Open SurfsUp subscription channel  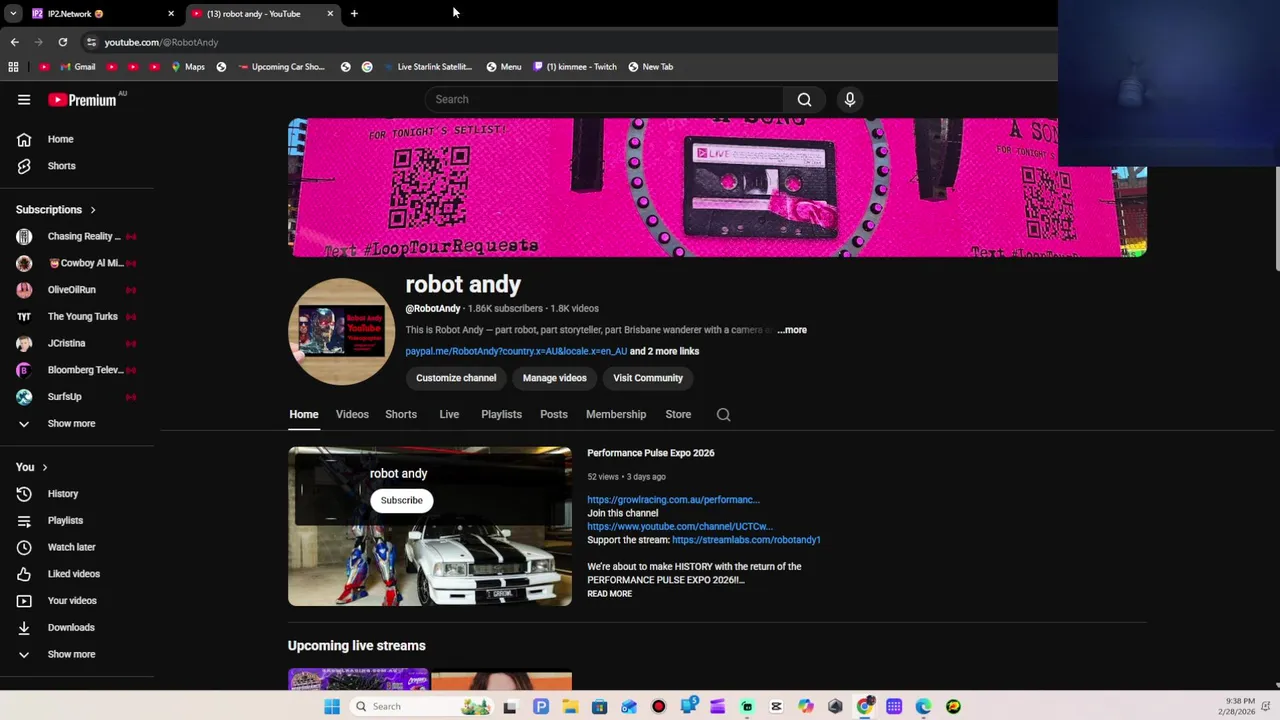pos(77,397)
